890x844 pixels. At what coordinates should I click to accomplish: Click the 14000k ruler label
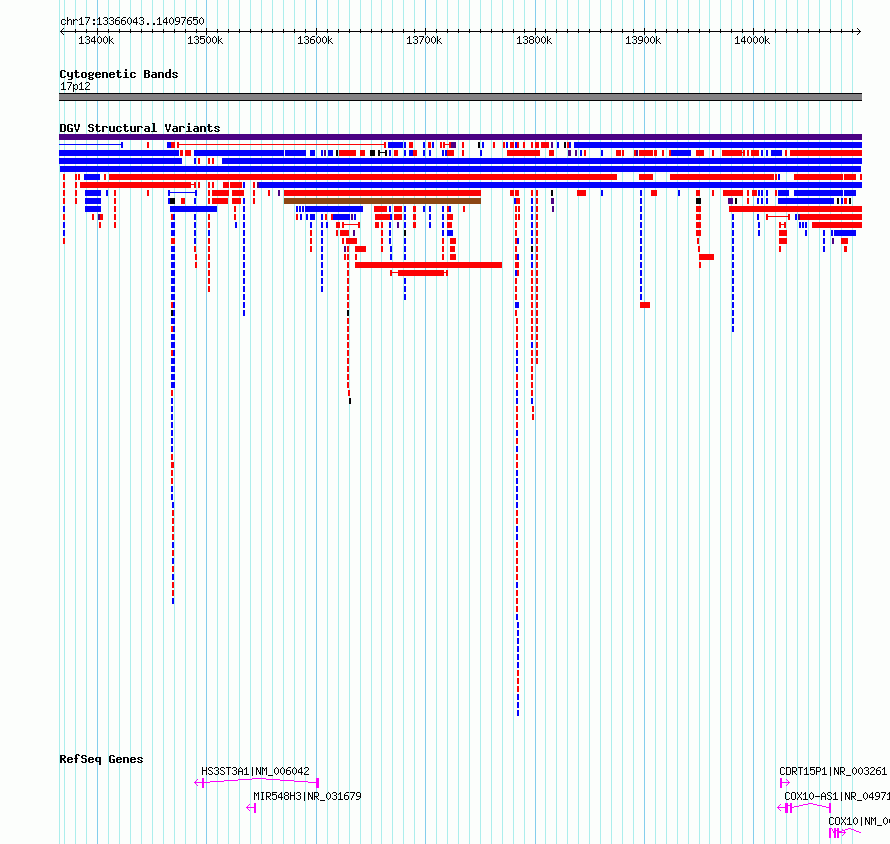(x=752, y=40)
